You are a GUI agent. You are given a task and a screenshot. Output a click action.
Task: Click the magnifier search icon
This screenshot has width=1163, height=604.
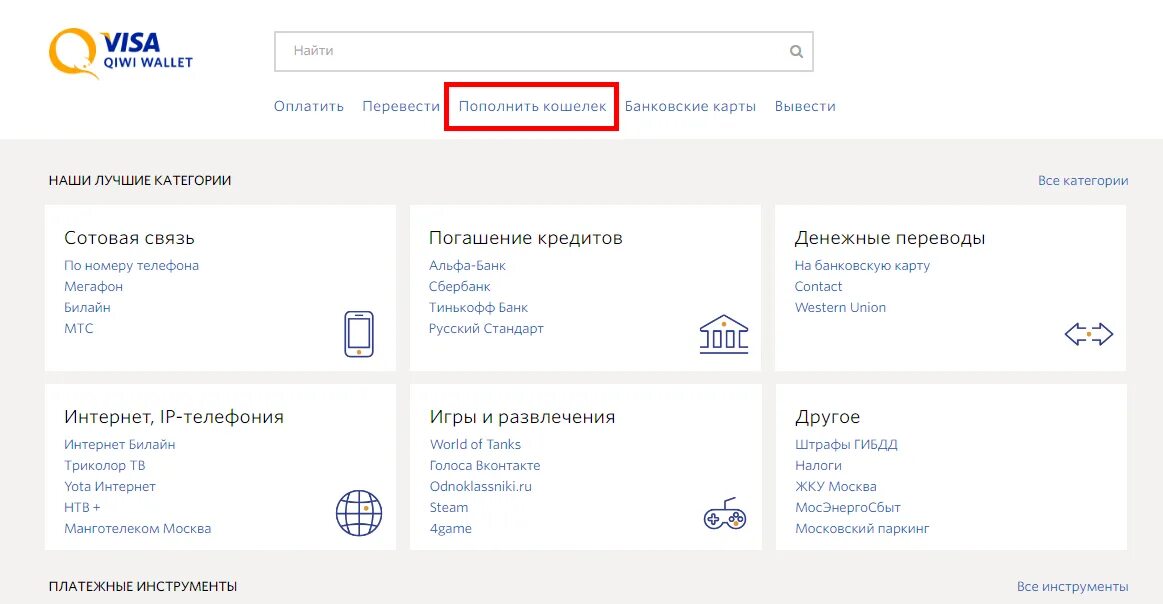(796, 51)
